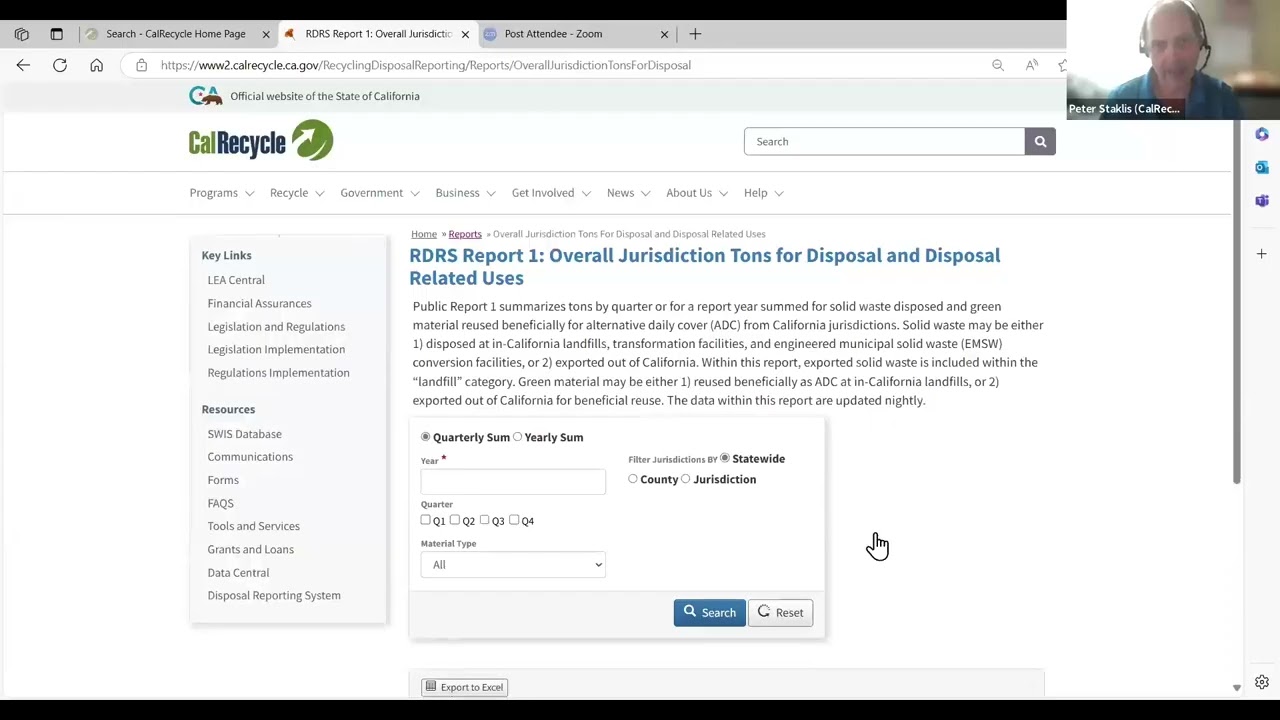Check the Q2 quarter checkbox
The height and width of the screenshot is (720, 1280).
pyautogui.click(x=455, y=520)
